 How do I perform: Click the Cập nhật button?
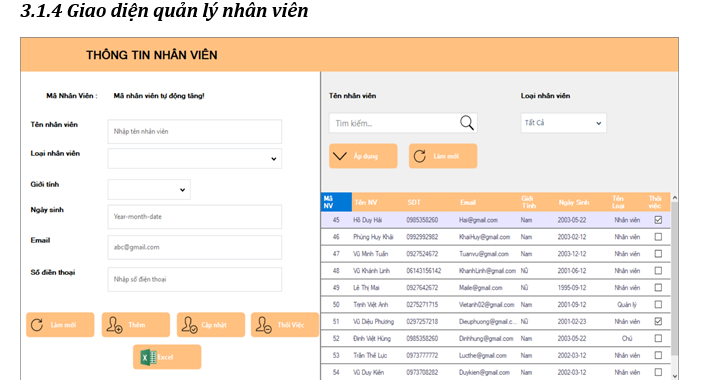coord(211,325)
